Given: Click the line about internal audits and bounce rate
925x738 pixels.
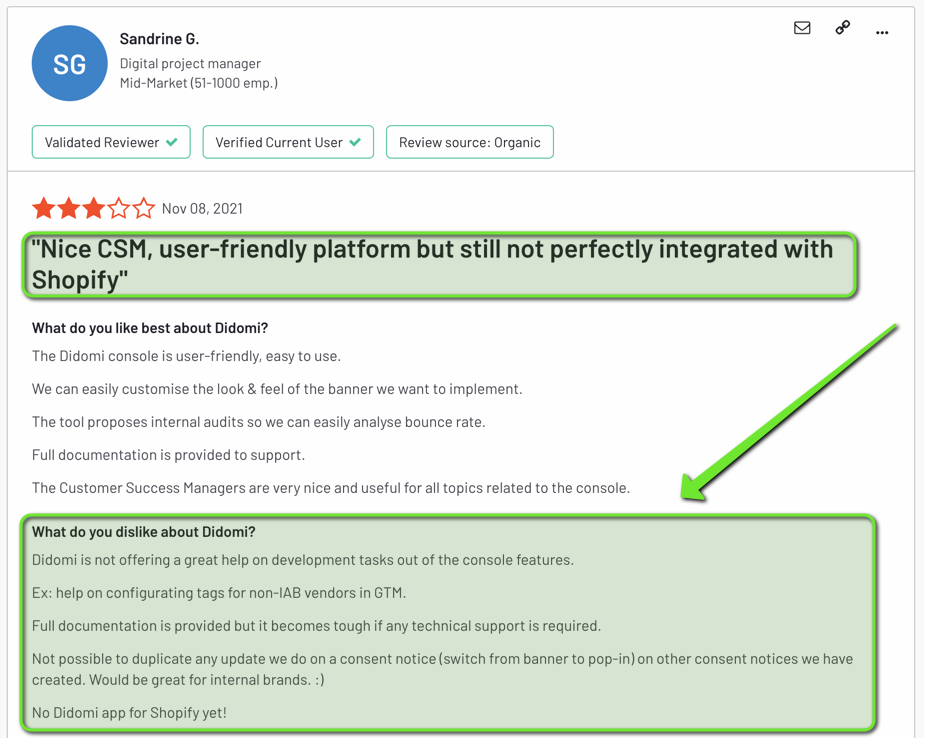Looking at the screenshot, I should (x=258, y=422).
